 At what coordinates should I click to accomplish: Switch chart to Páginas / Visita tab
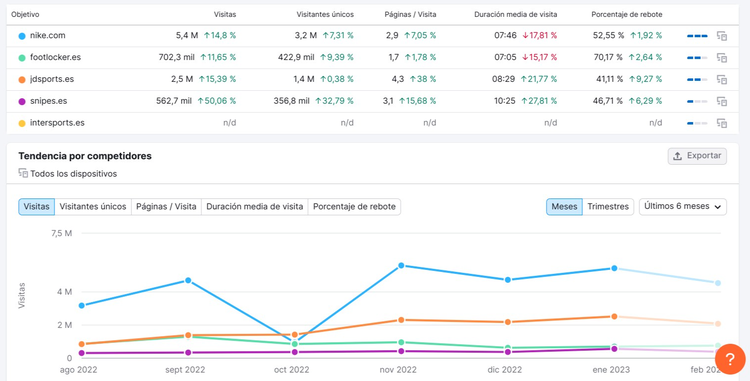166,207
